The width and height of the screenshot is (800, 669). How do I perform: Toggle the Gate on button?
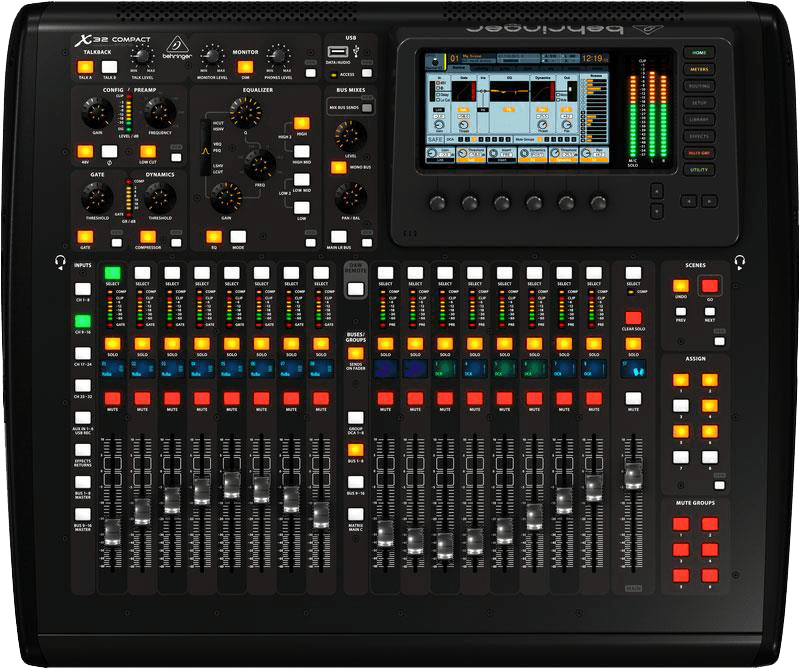coord(85,237)
